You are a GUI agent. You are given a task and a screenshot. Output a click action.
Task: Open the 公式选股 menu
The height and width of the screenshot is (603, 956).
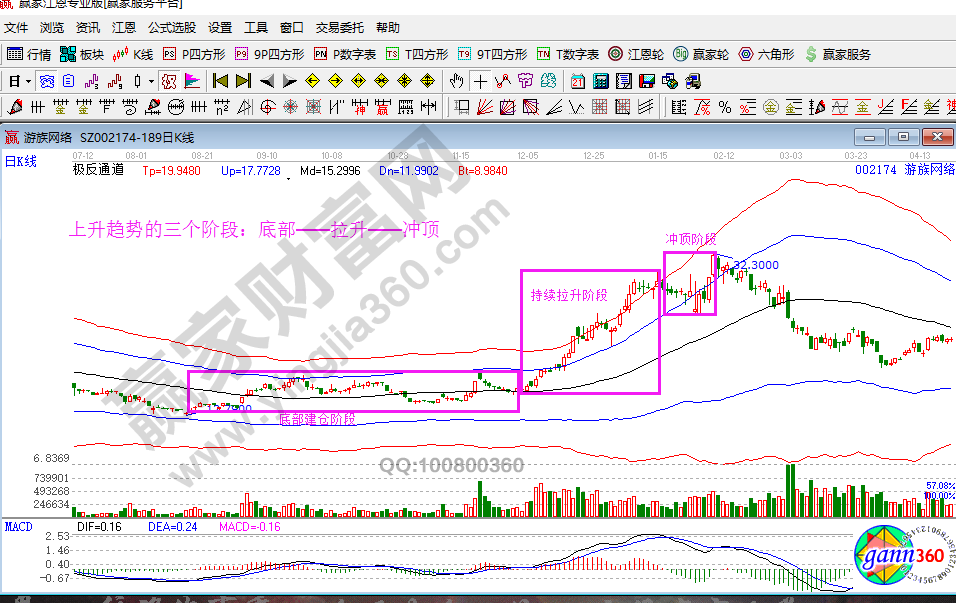(x=172, y=28)
